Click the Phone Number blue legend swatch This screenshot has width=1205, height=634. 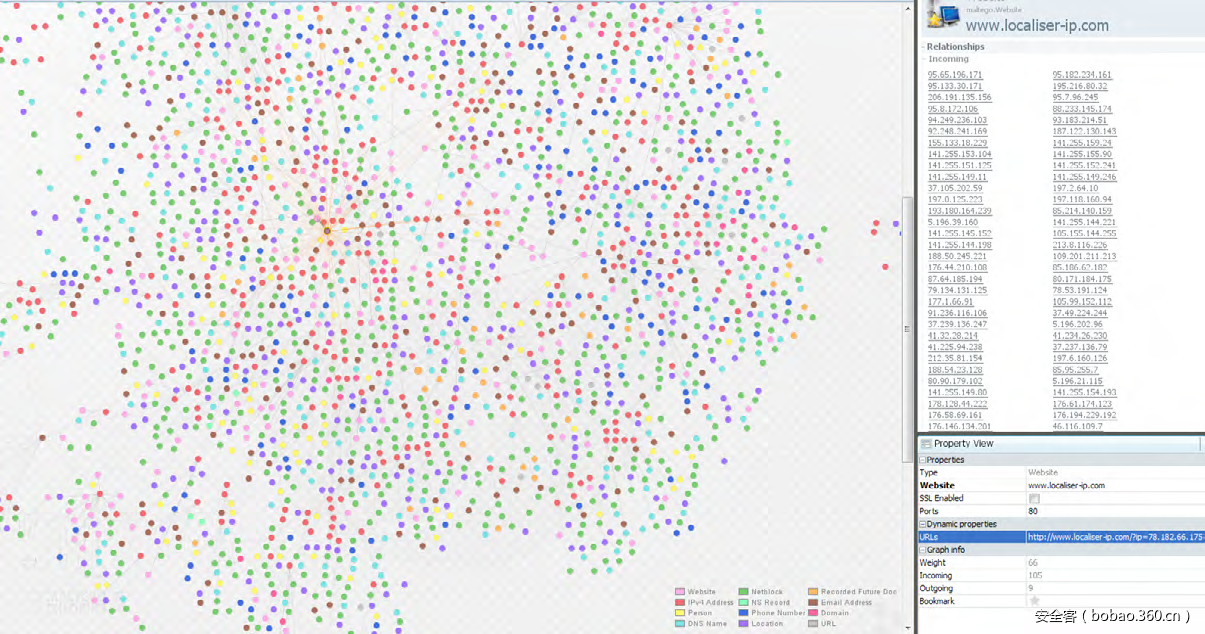tap(743, 613)
